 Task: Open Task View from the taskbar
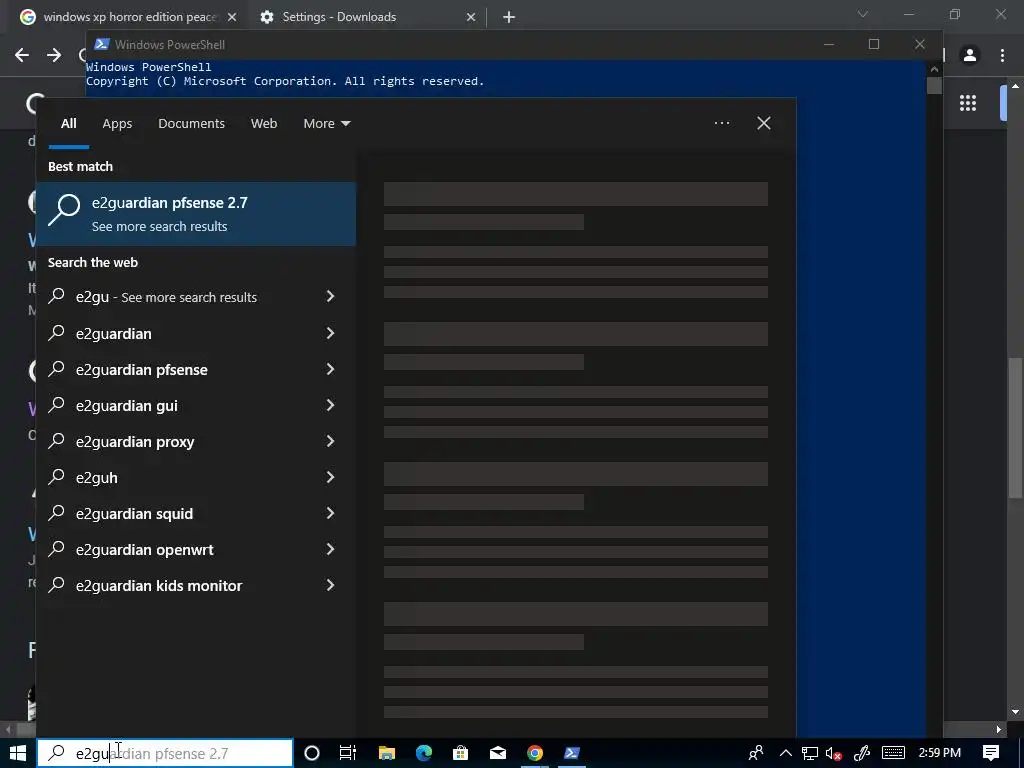[348, 753]
